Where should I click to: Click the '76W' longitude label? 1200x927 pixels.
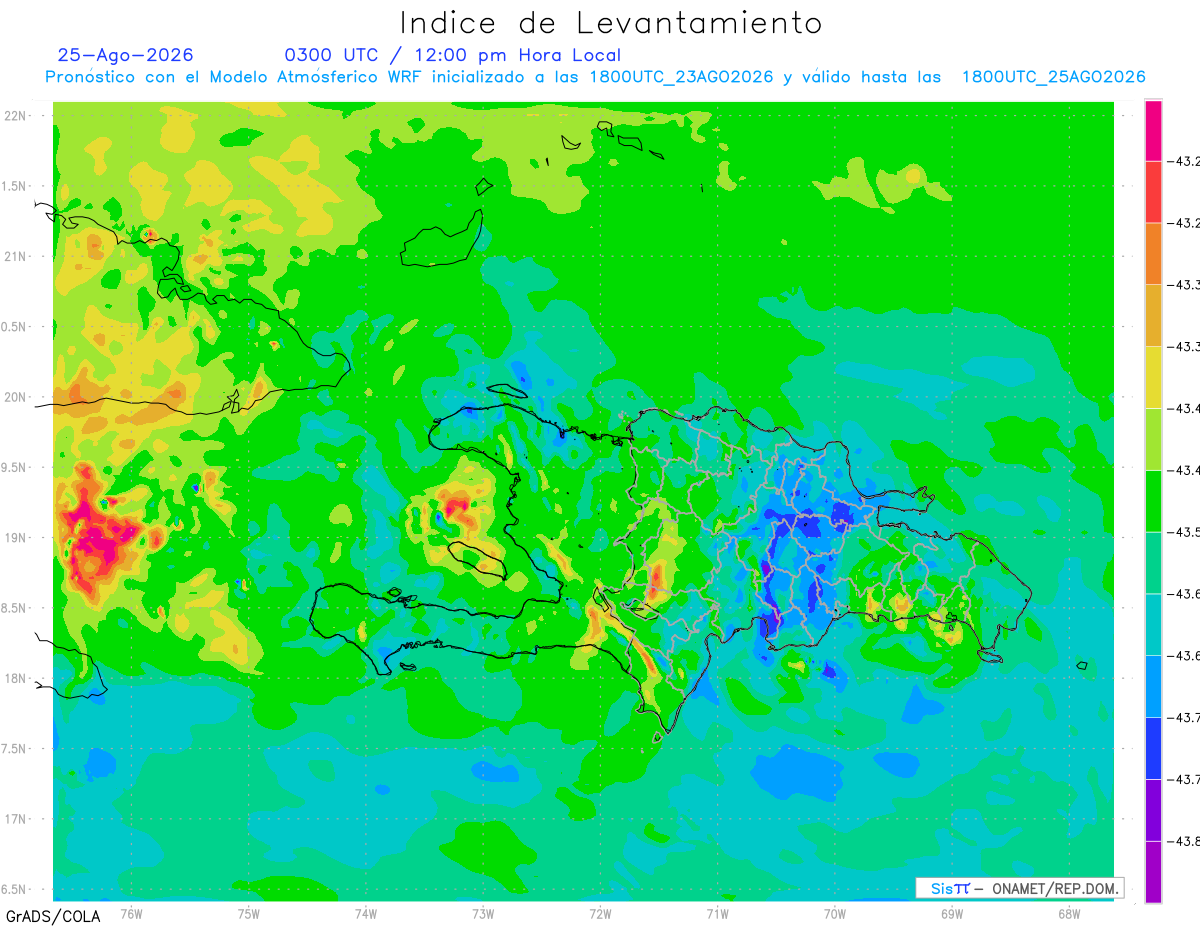tap(131, 913)
